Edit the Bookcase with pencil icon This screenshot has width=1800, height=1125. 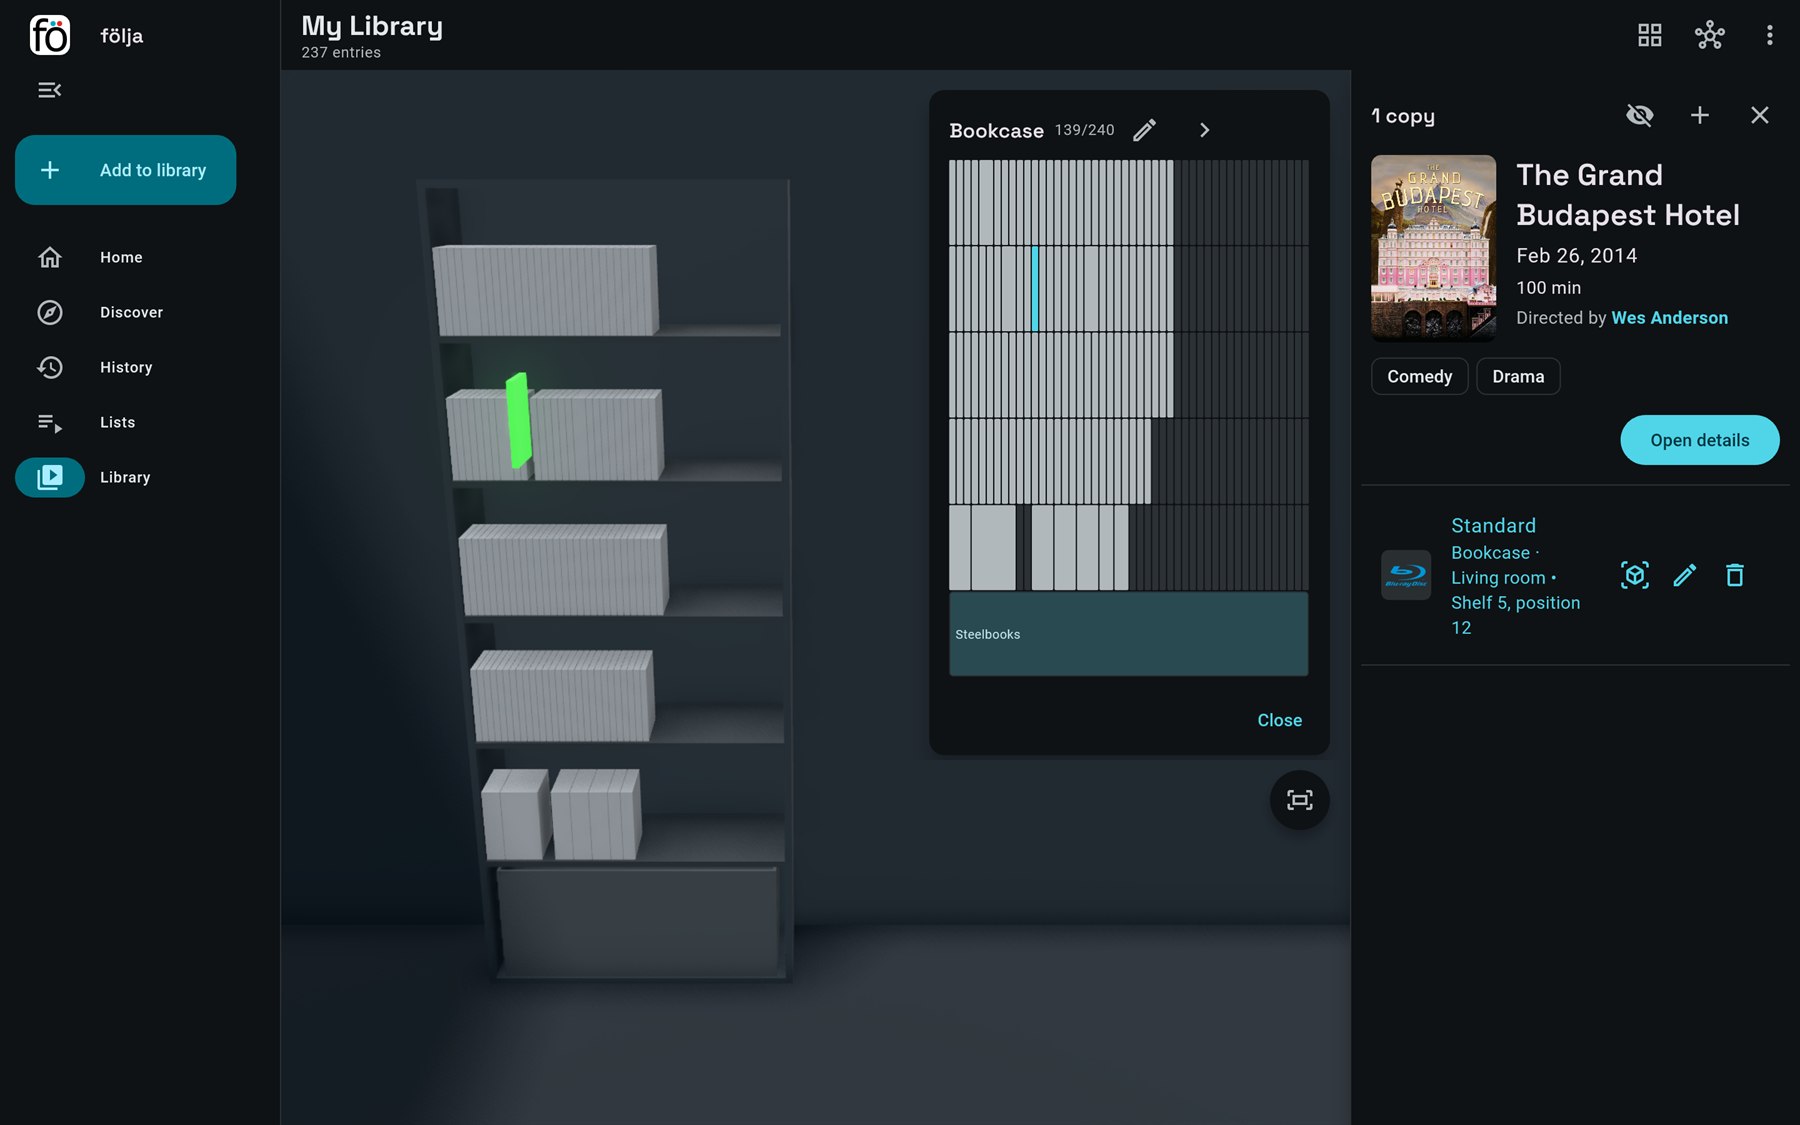(x=1145, y=130)
